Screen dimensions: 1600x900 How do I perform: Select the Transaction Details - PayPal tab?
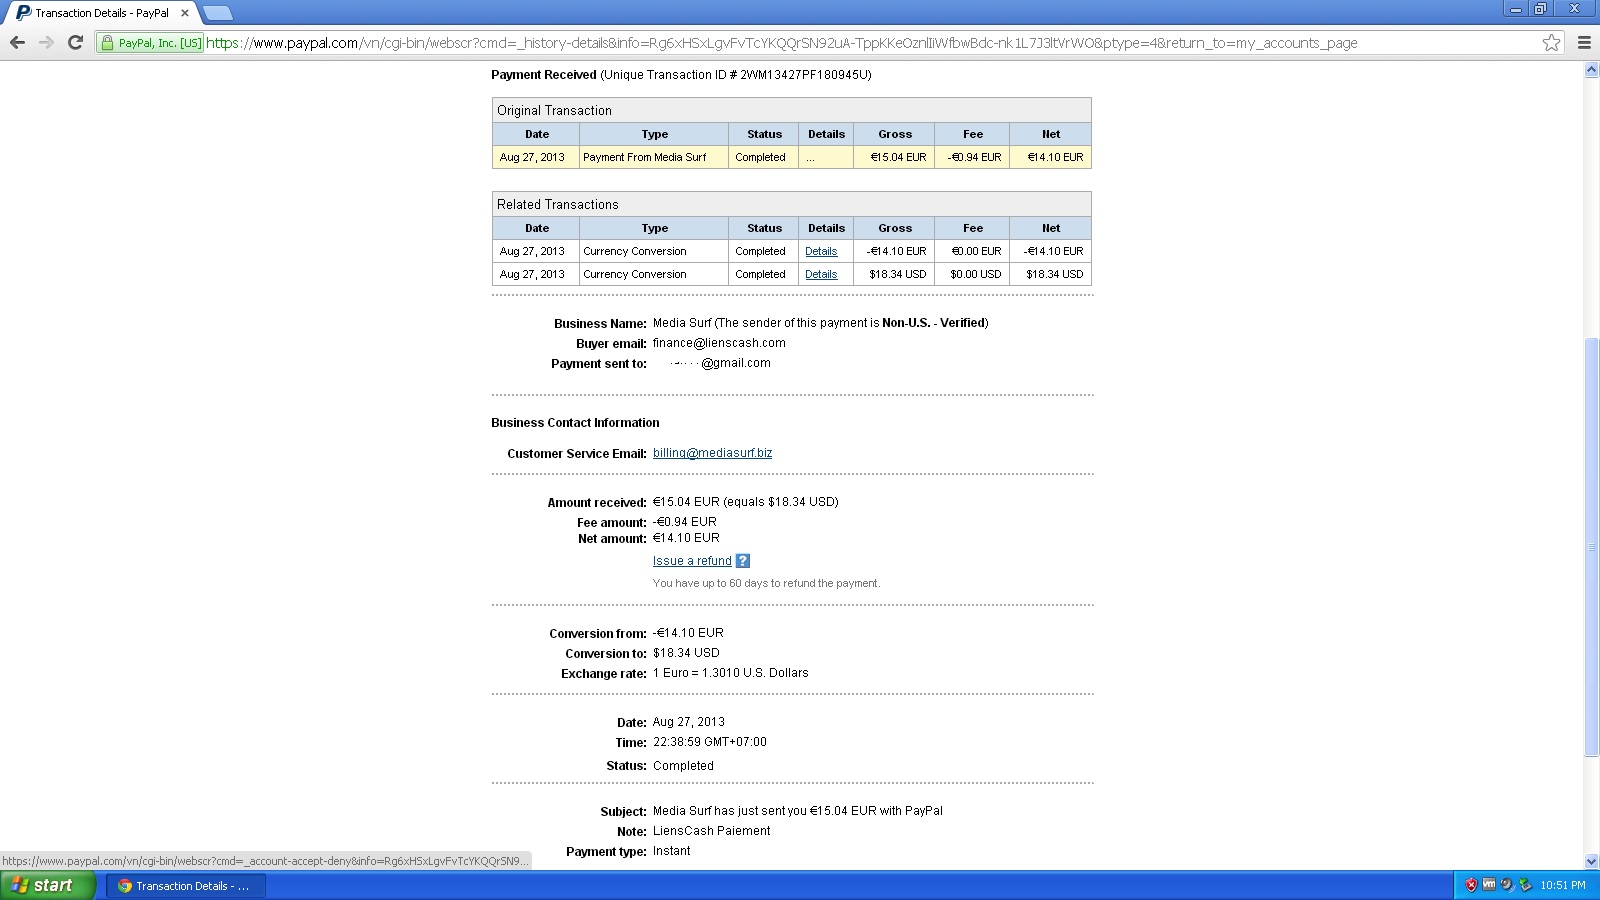click(x=102, y=13)
